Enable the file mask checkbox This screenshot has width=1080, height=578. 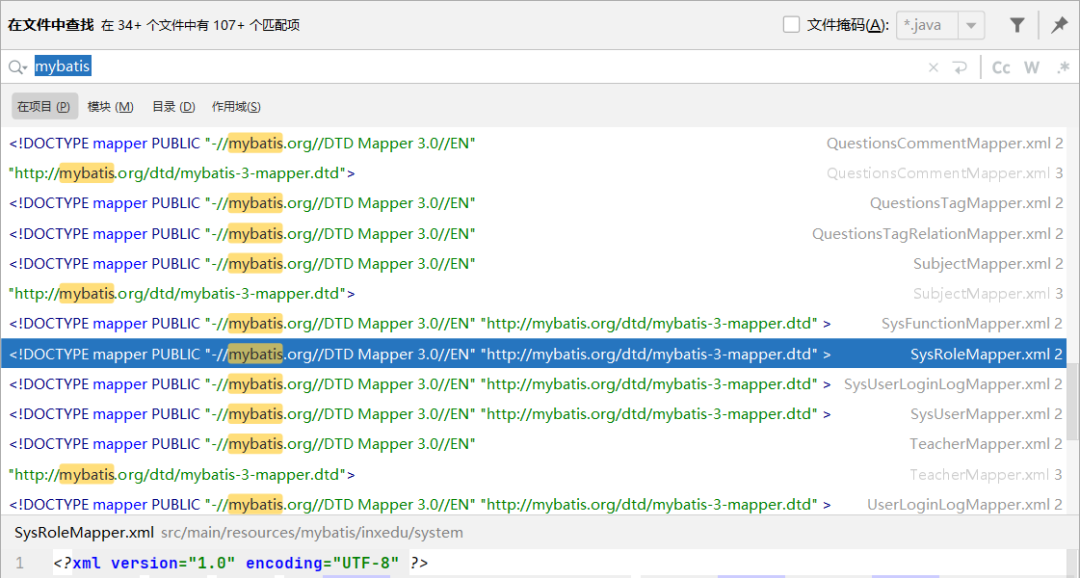click(x=791, y=25)
